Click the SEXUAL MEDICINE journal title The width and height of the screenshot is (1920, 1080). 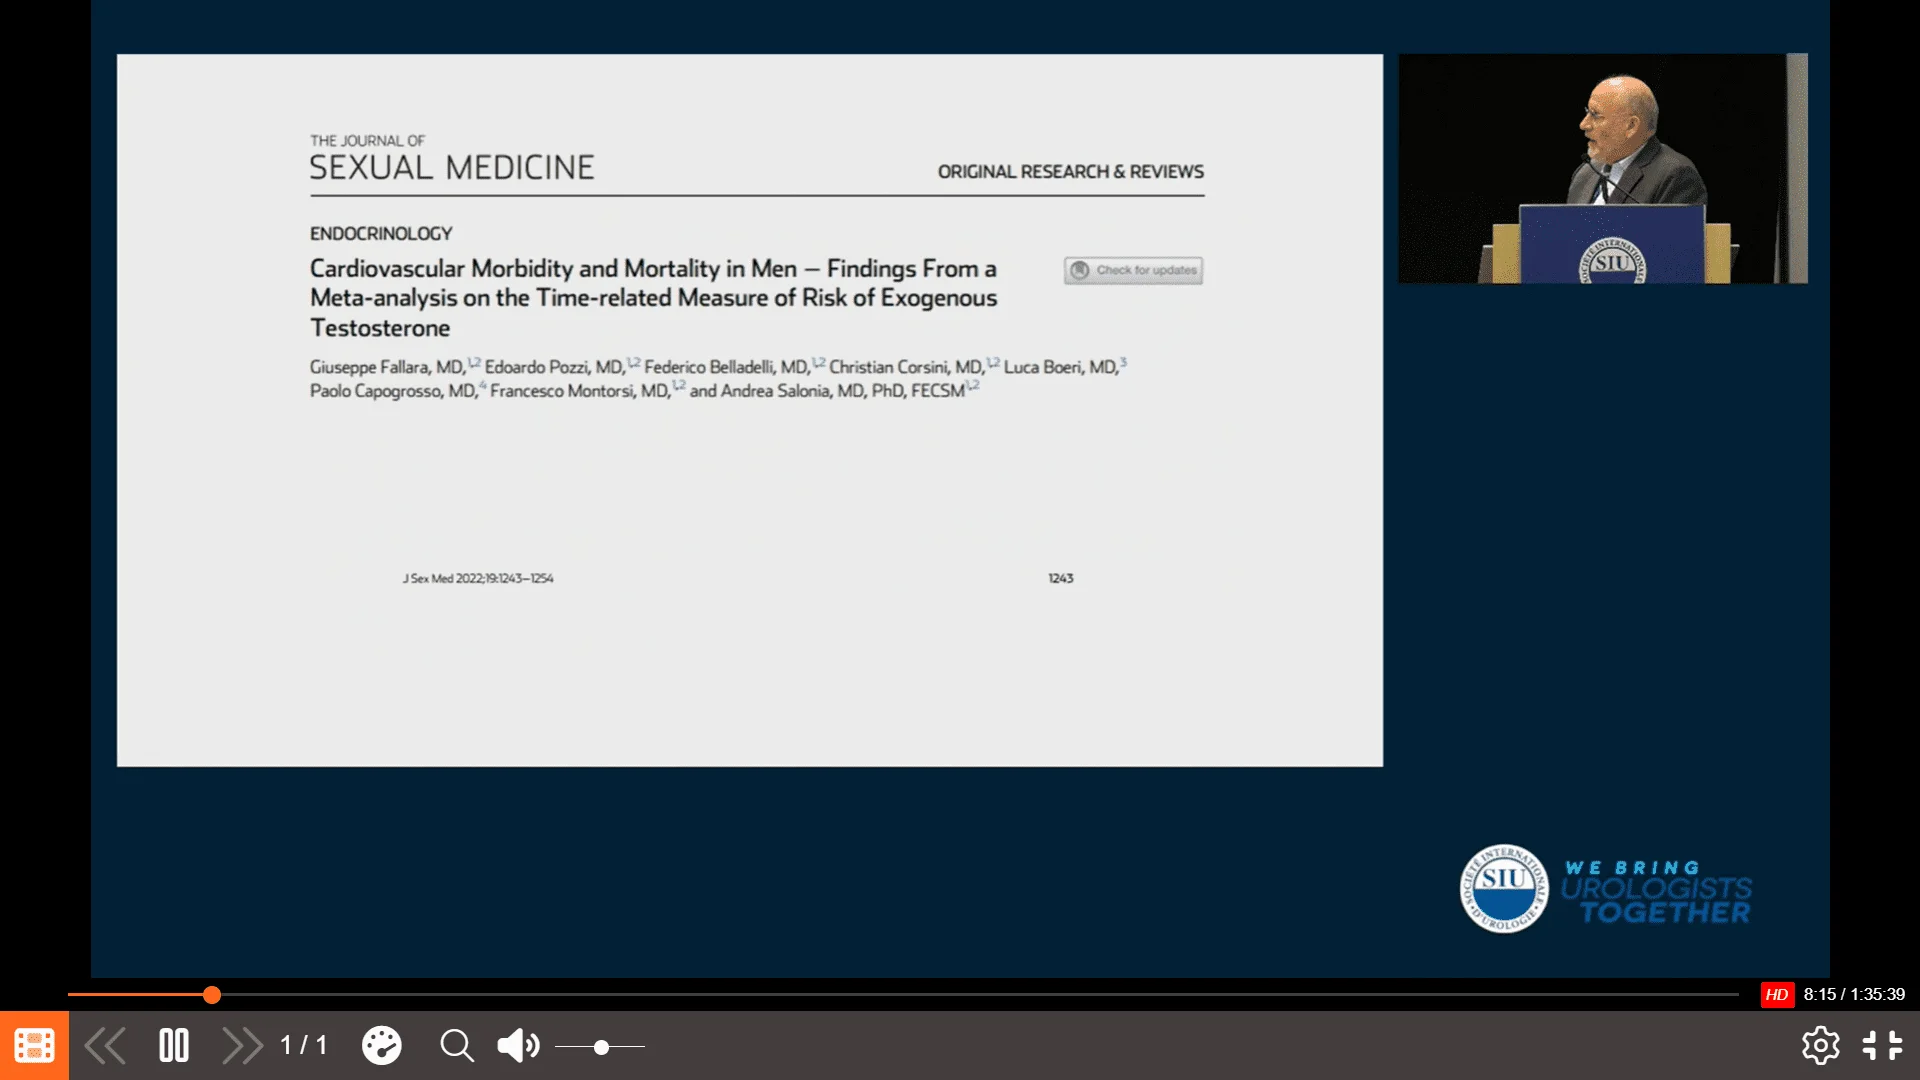point(452,167)
